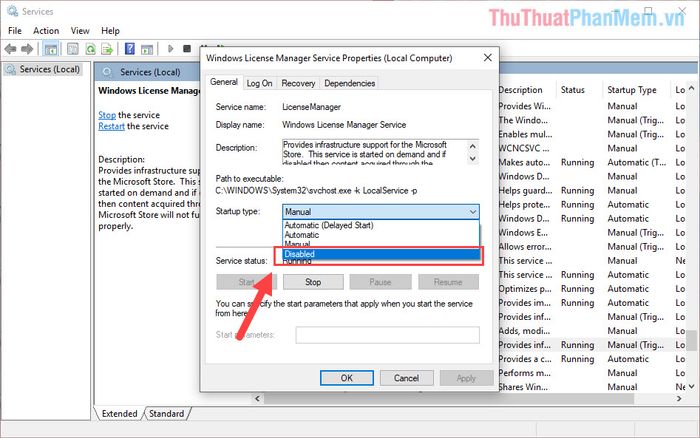The width and height of the screenshot is (700, 438).
Task: Click the 'Enables mul...' description cell
Action: 525,134
